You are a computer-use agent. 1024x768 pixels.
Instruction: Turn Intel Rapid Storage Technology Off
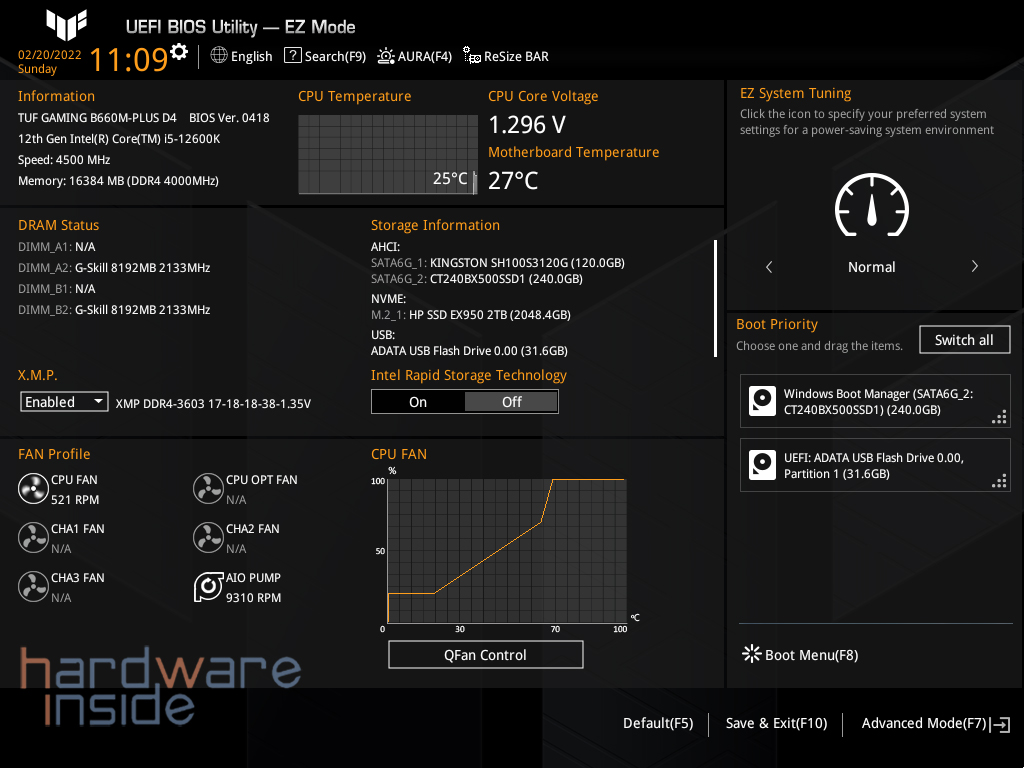click(x=511, y=402)
